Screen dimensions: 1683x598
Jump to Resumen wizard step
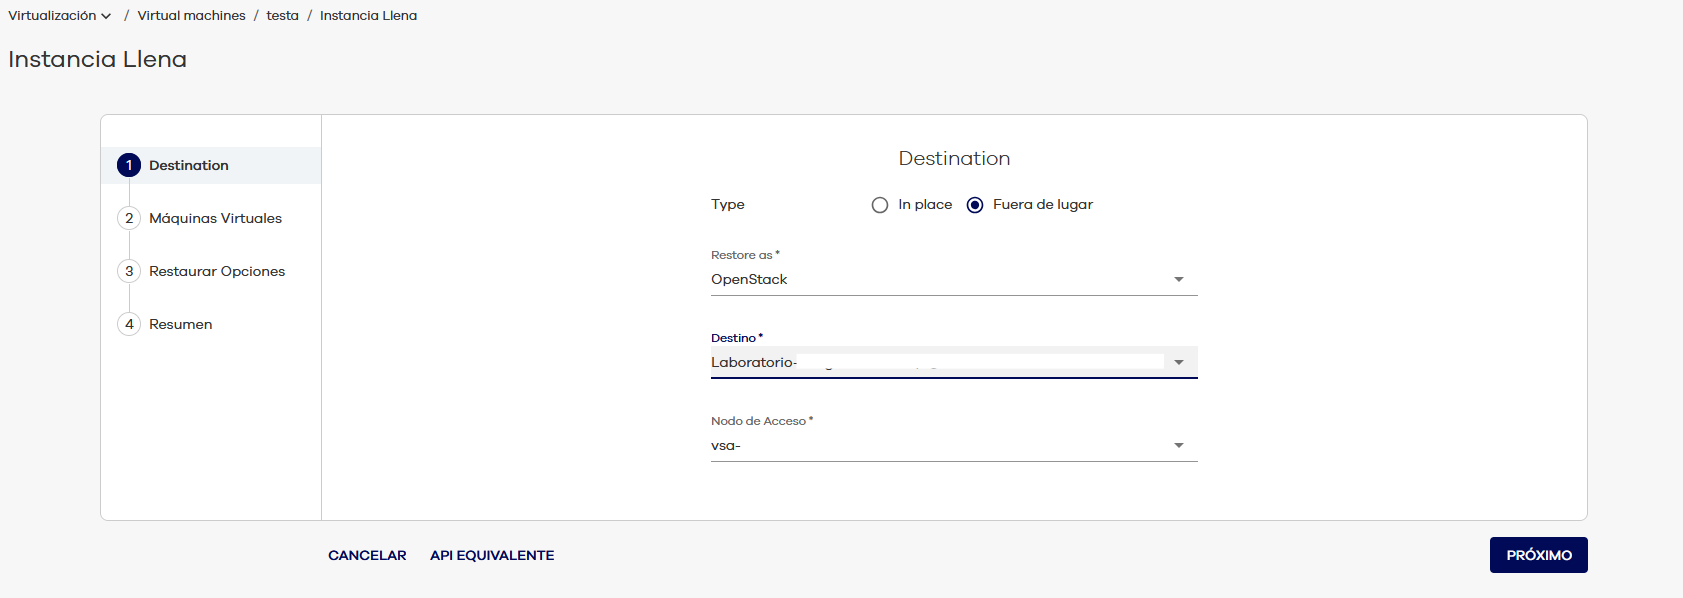(x=180, y=324)
